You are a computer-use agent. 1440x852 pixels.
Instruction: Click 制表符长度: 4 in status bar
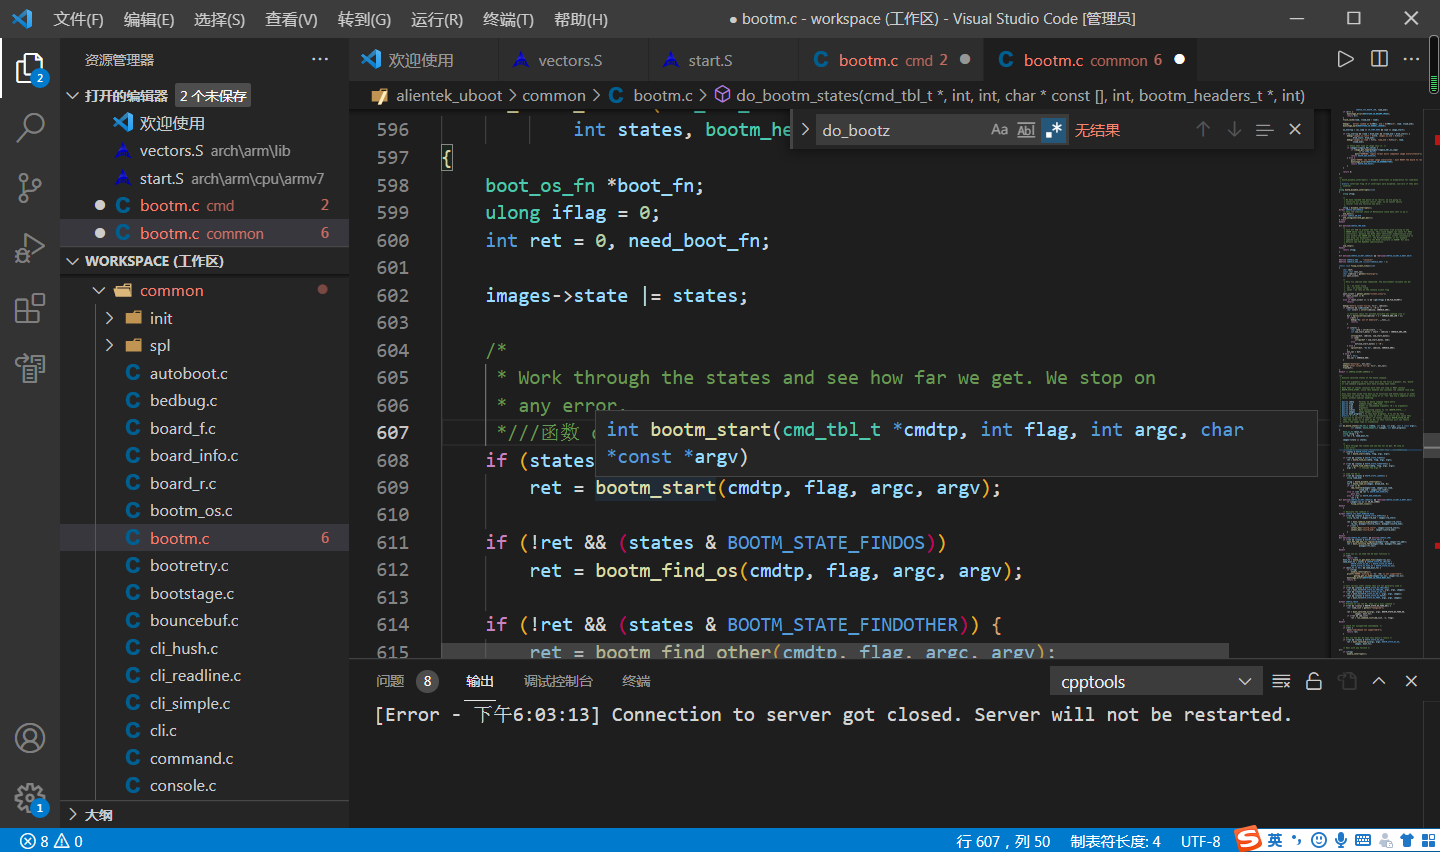coord(1115,841)
